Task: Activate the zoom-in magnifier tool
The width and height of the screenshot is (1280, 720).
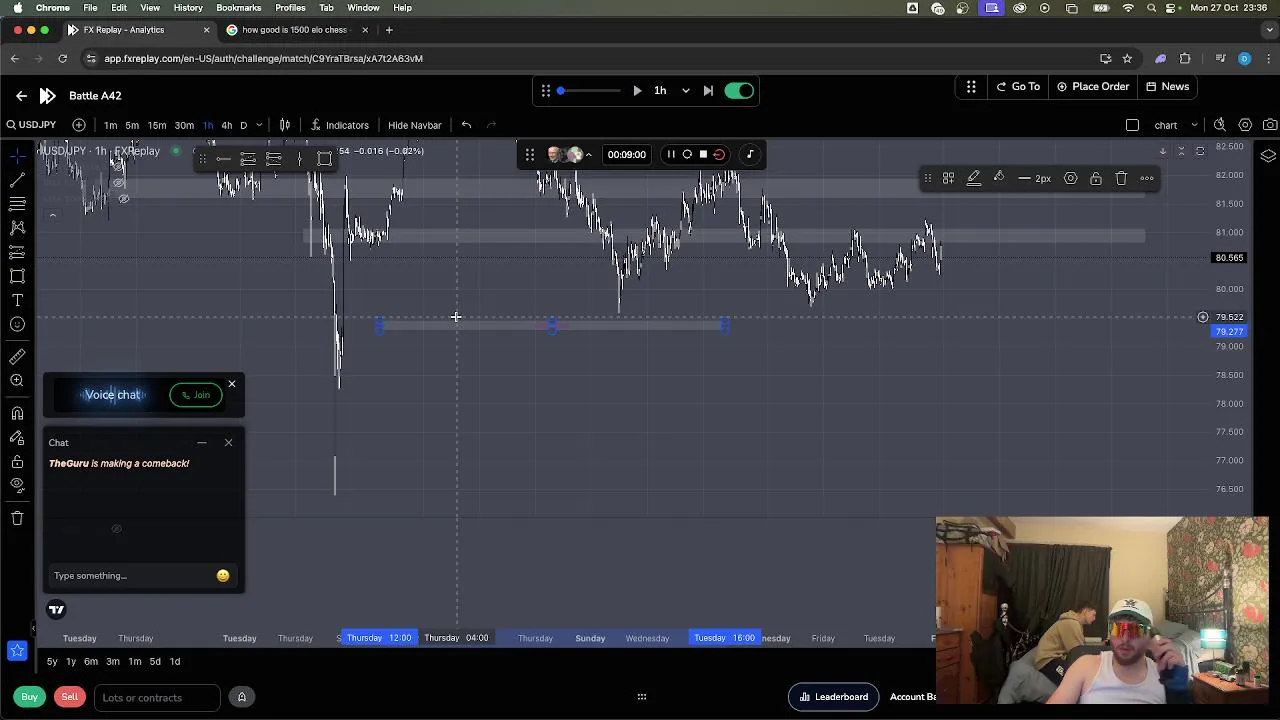Action: tap(17, 380)
